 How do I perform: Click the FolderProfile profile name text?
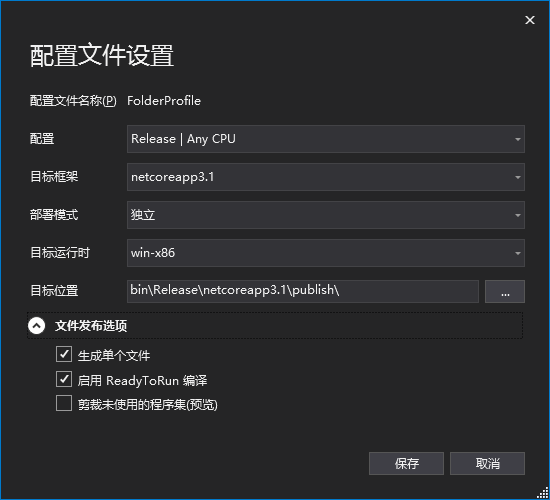164,101
